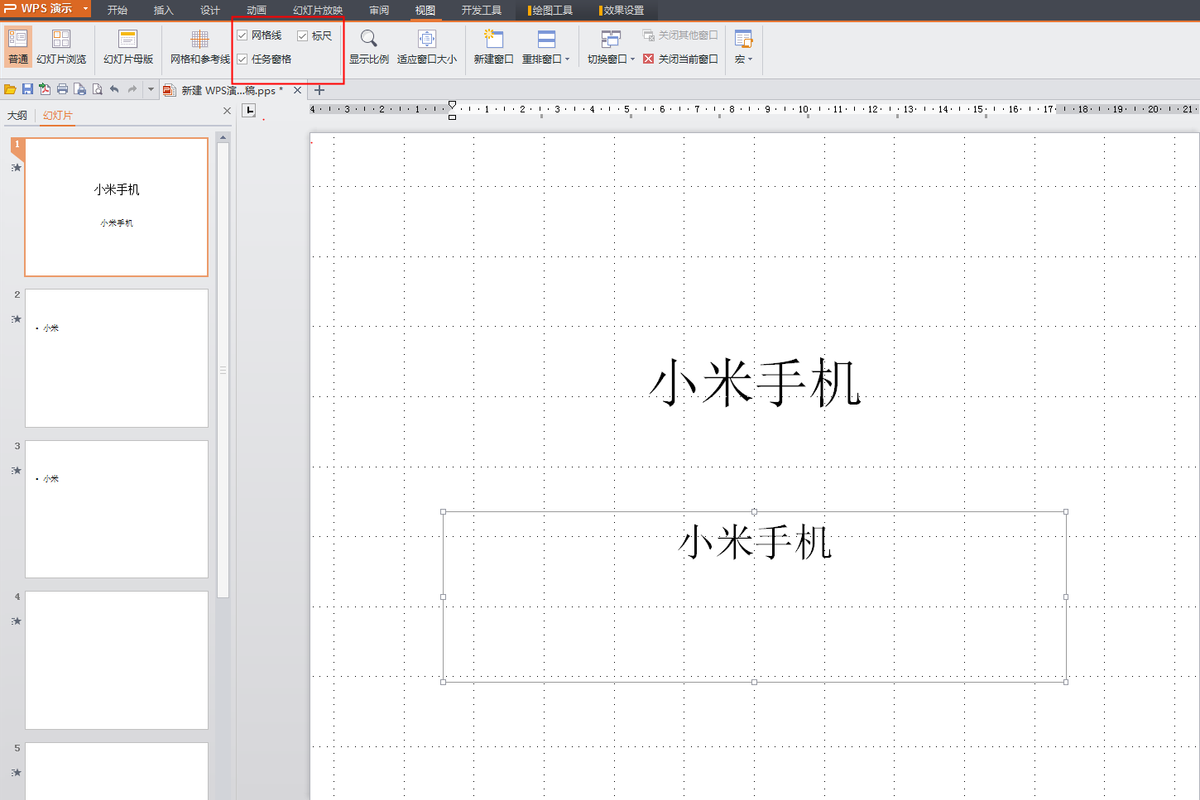
Task: Open a new document tab with plus button
Action: (320, 90)
